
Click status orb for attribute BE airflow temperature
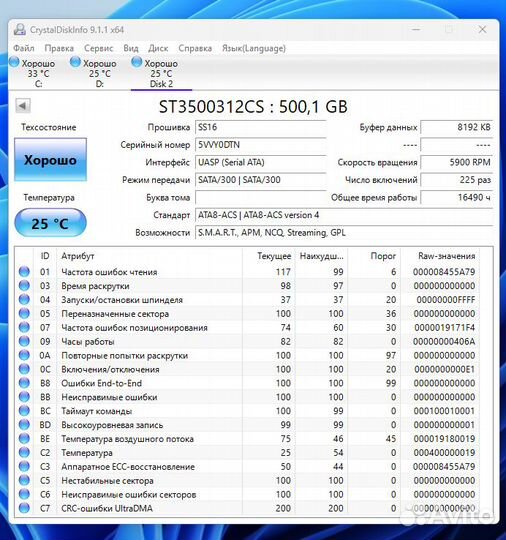24,438
